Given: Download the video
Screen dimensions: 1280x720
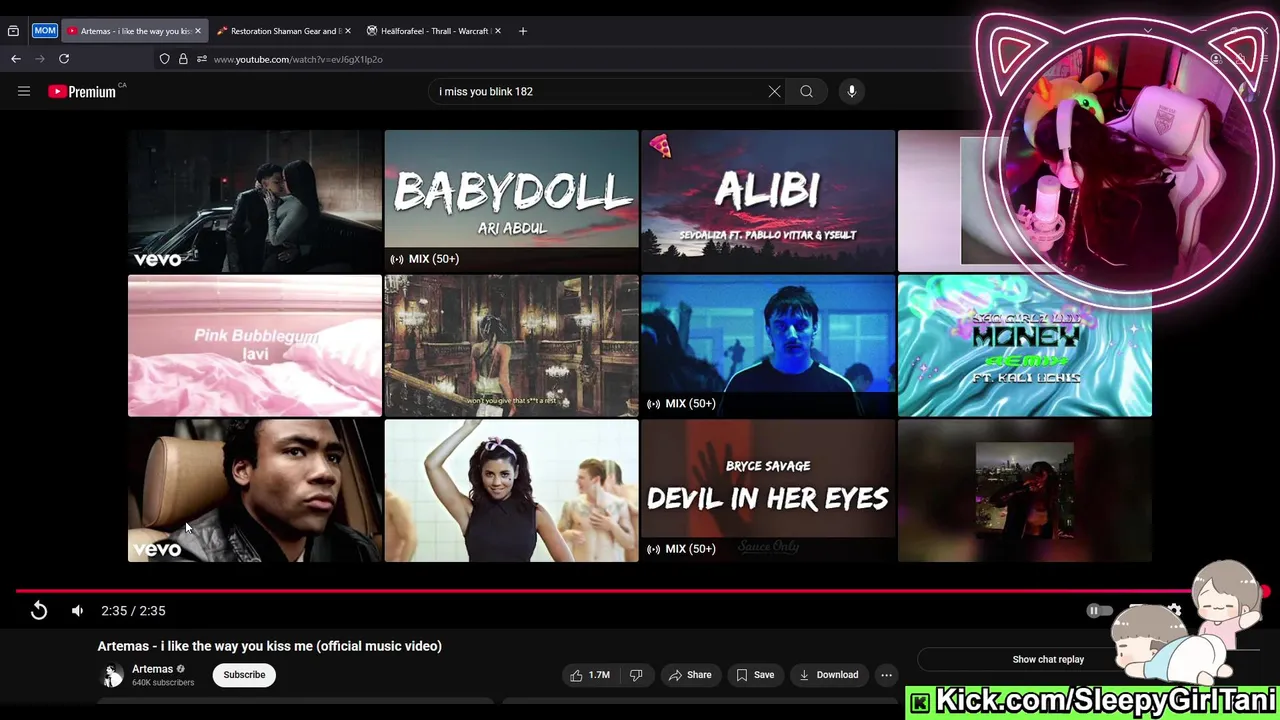Looking at the screenshot, I should 828,675.
